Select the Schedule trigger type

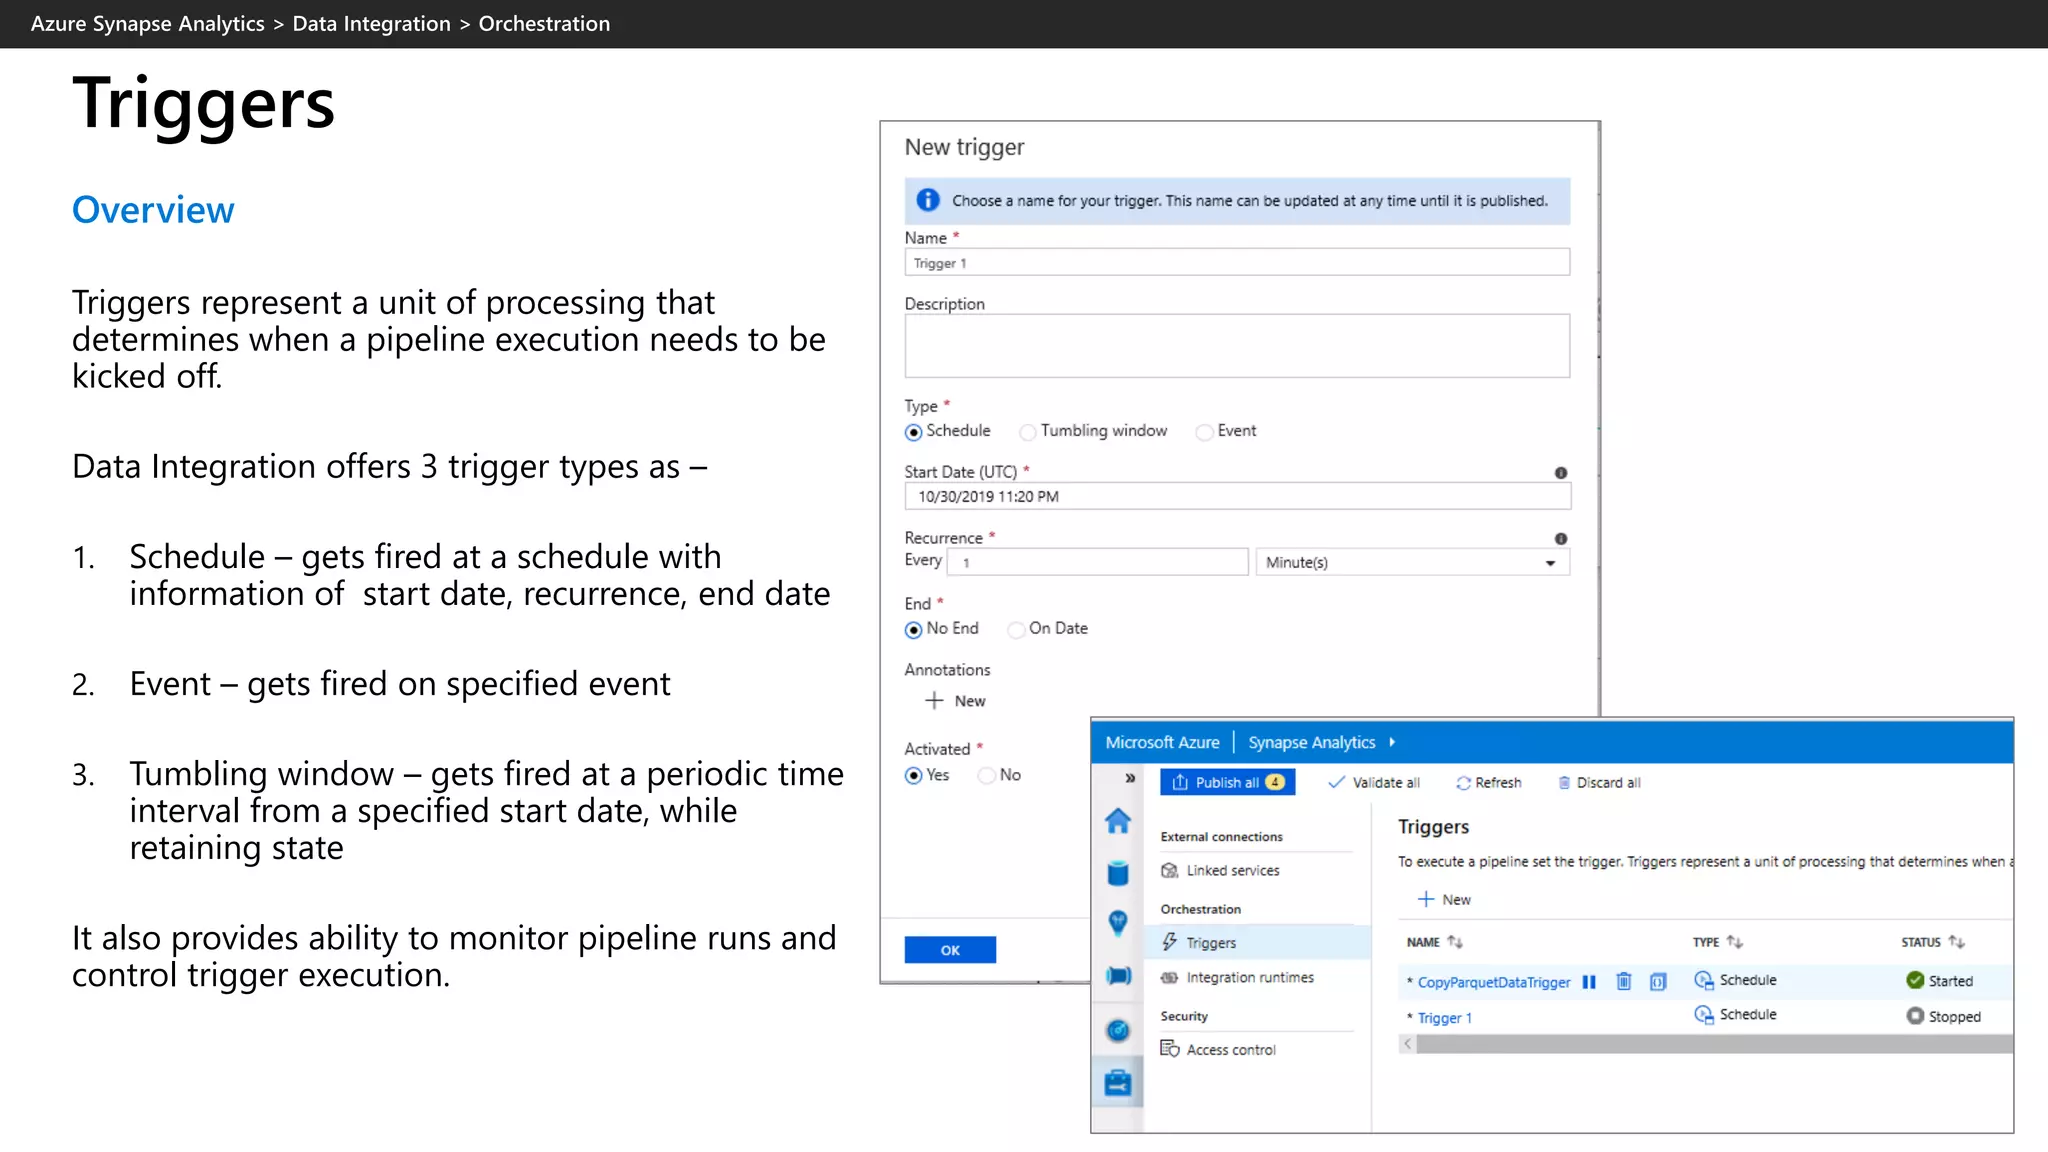click(x=913, y=432)
